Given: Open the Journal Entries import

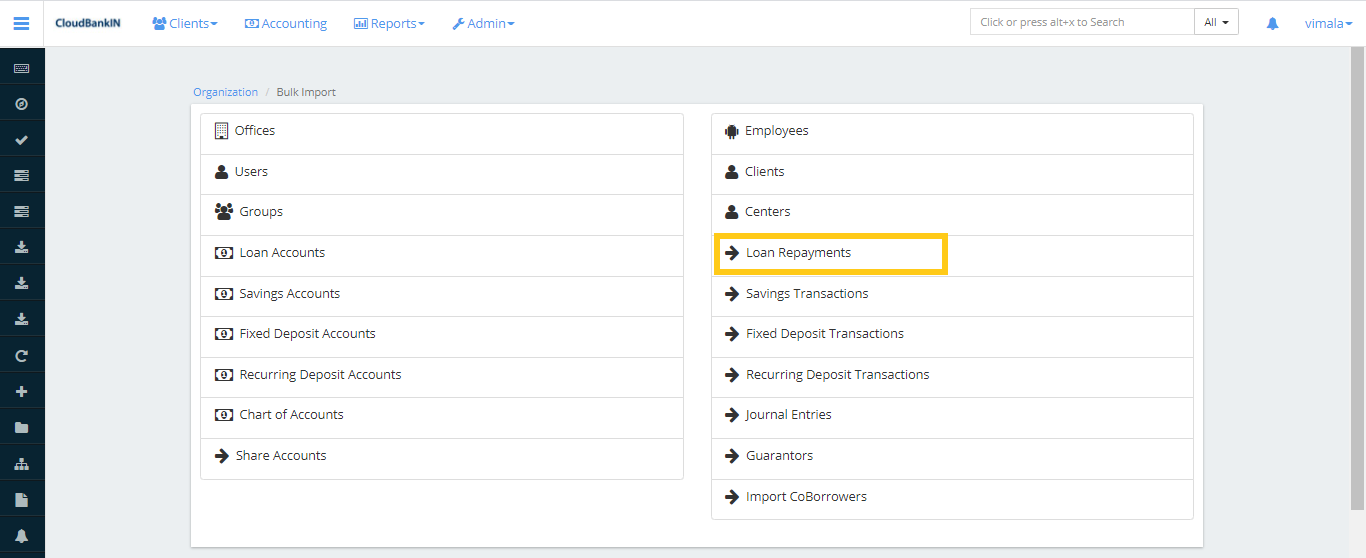Looking at the screenshot, I should pos(788,415).
